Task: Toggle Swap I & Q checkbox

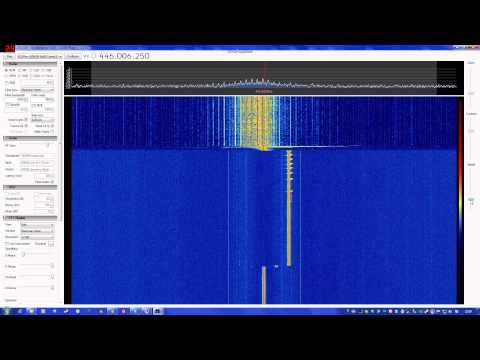Action: pyautogui.click(x=52, y=126)
